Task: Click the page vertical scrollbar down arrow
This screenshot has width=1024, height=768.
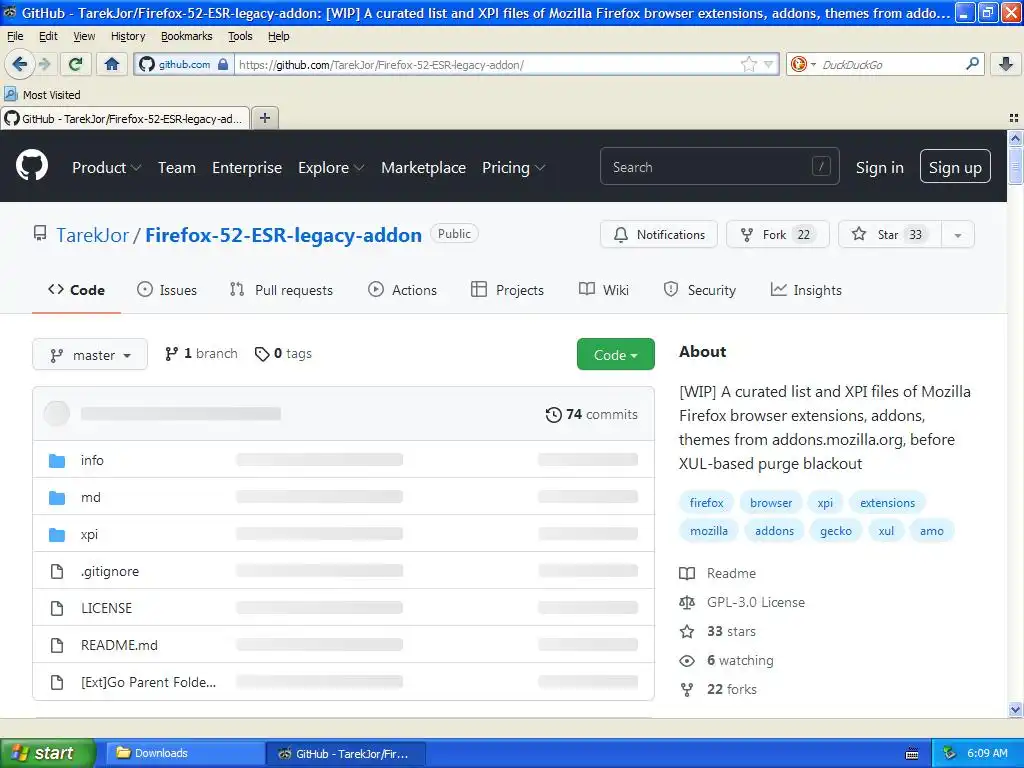Action: pyautogui.click(x=1015, y=710)
